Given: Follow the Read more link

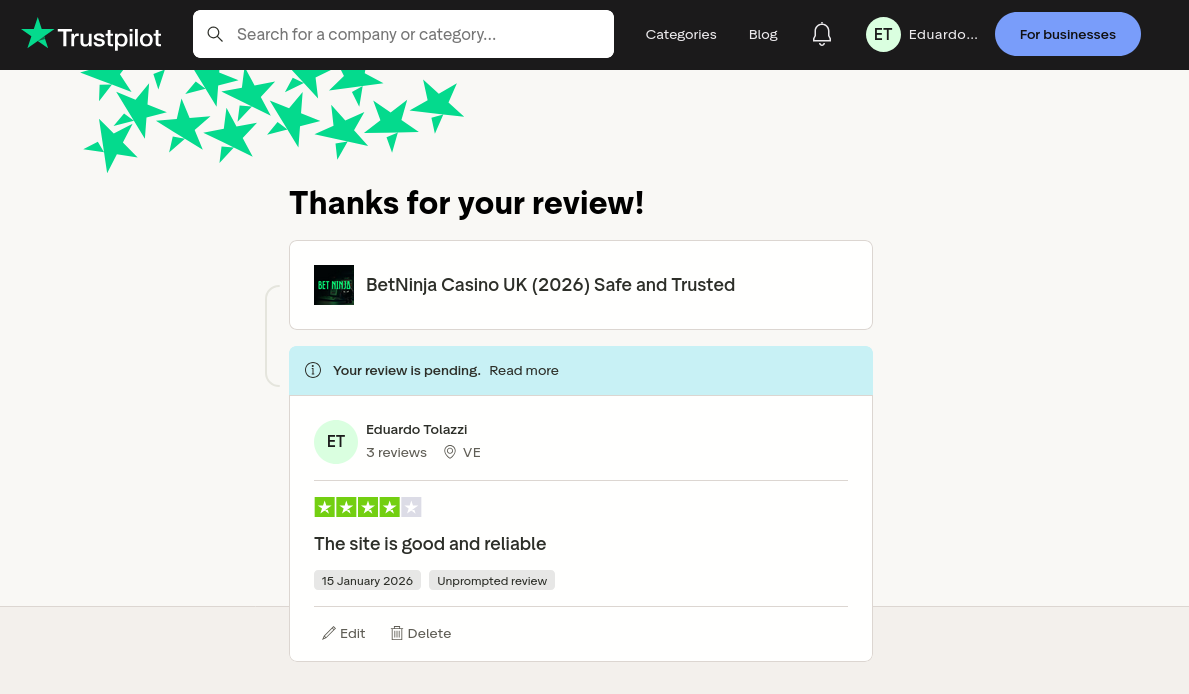Looking at the screenshot, I should coord(524,370).
